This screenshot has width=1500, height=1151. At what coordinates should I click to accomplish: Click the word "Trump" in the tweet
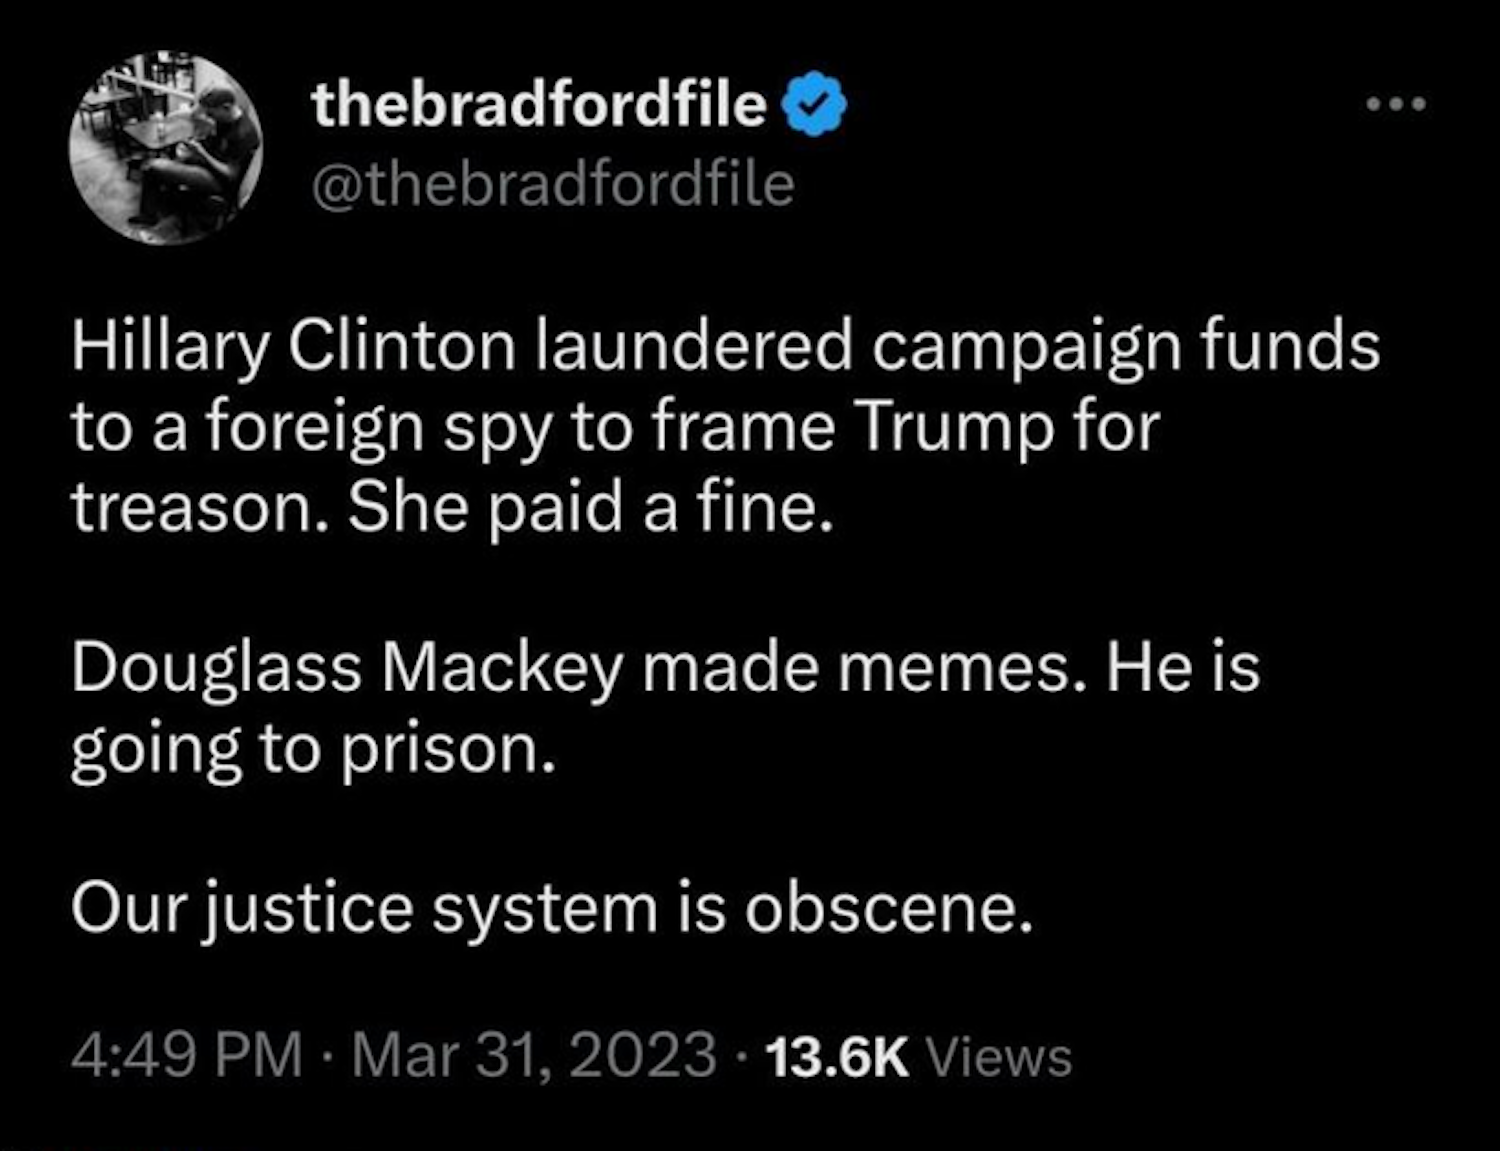point(955,428)
